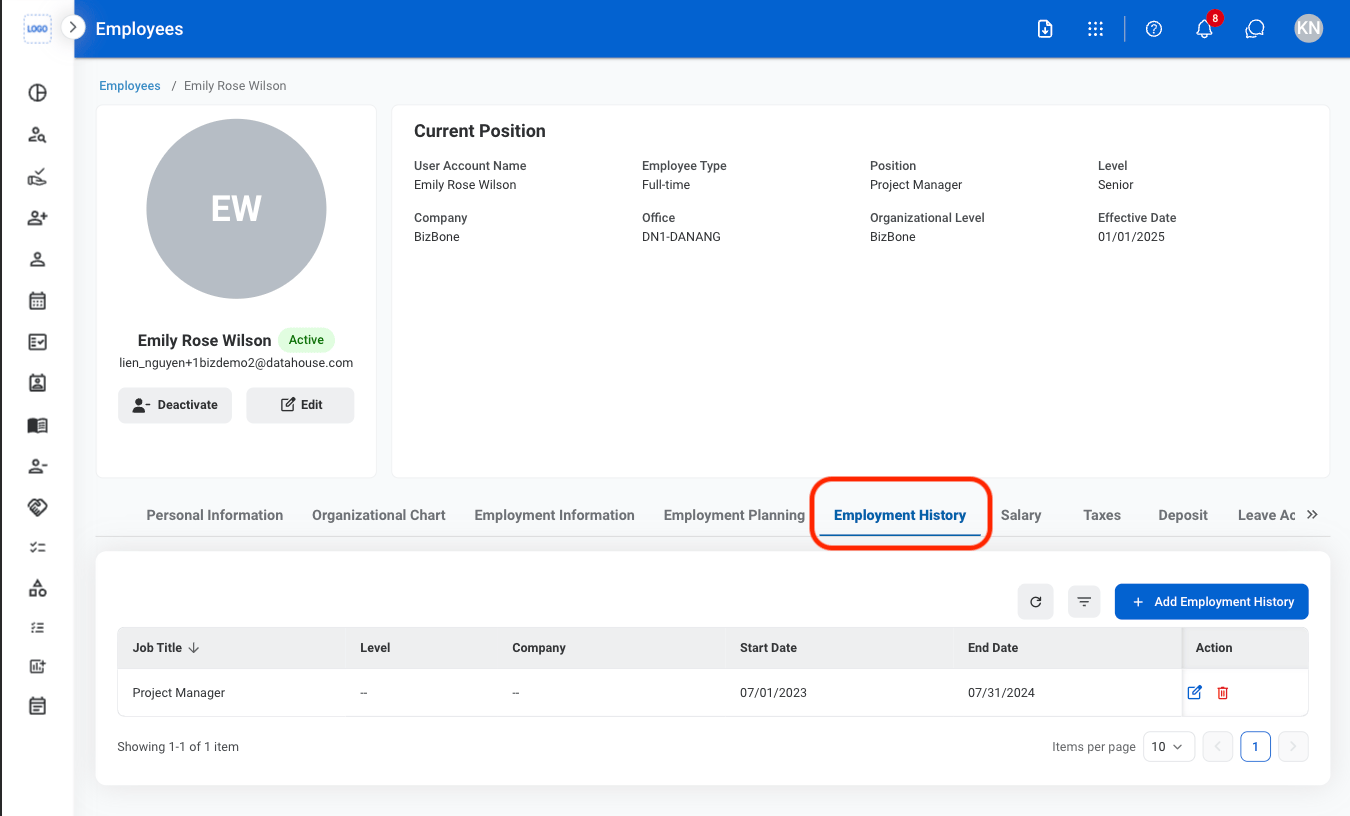Click the notifications bell icon
Viewport: 1350px width, 816px height.
pyautogui.click(x=1204, y=29)
